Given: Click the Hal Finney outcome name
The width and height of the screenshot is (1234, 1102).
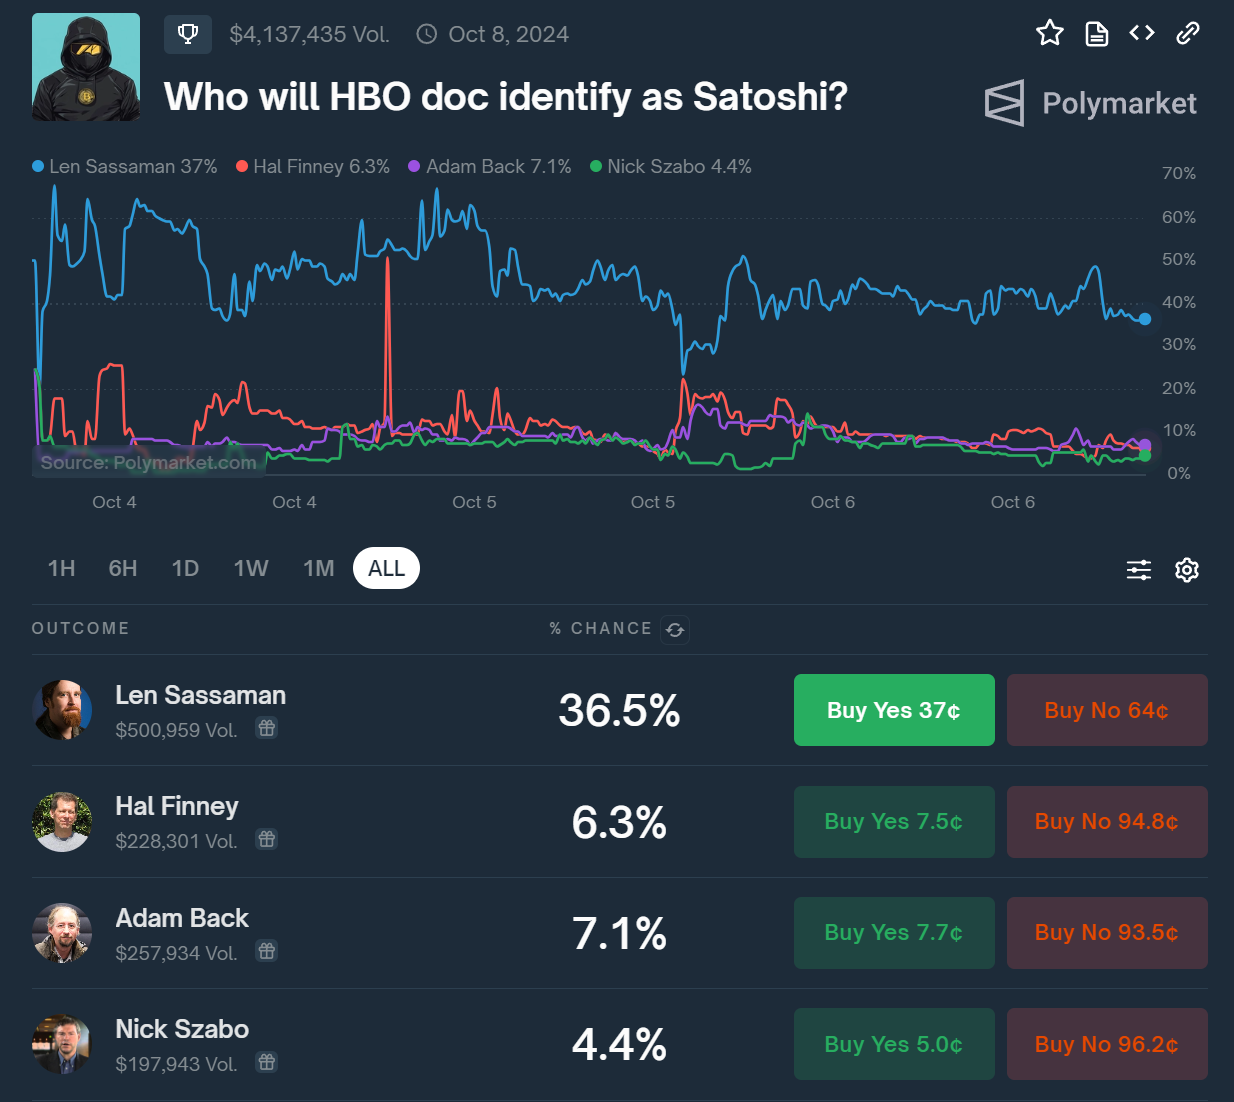Looking at the screenshot, I should [177, 806].
